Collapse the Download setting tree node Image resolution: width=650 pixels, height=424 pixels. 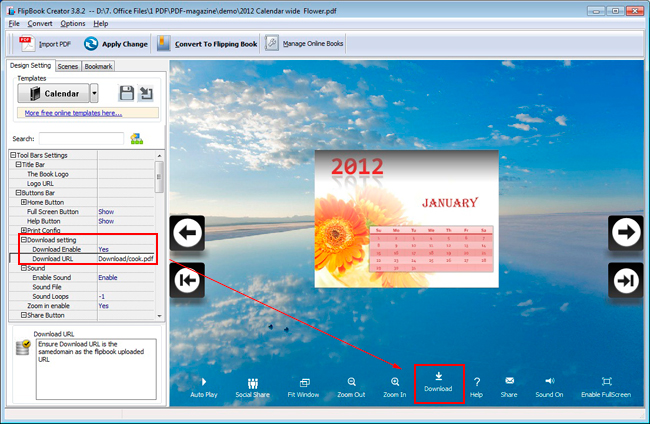24,239
